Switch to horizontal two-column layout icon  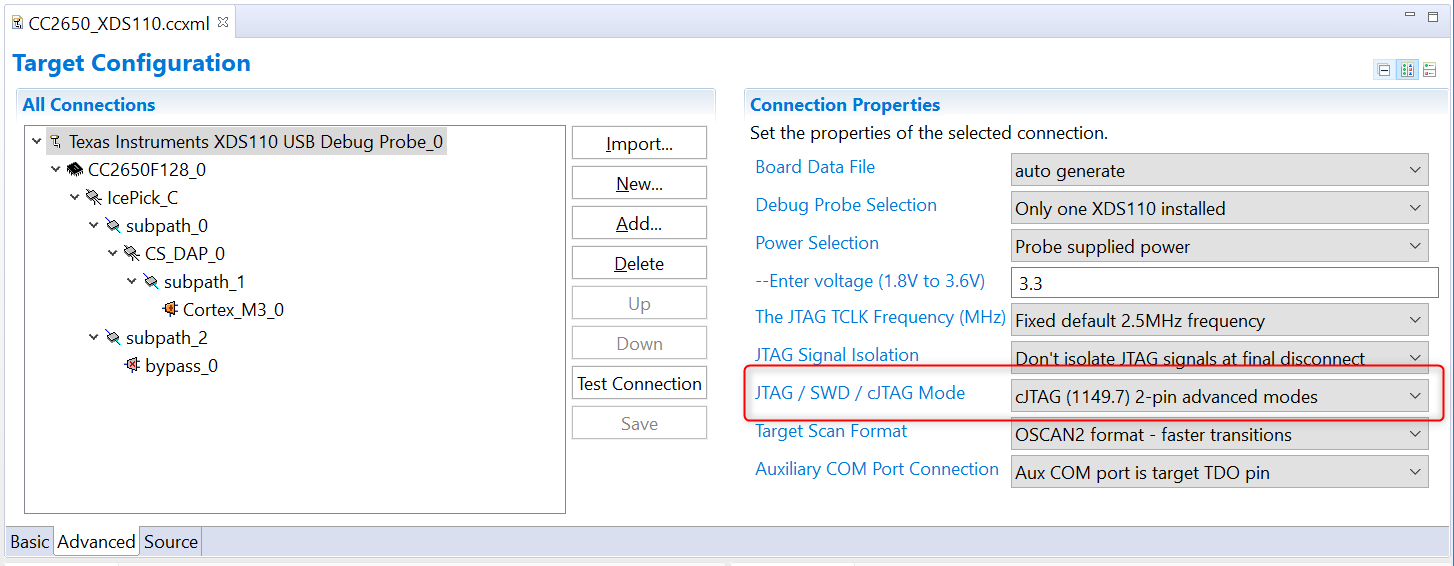click(x=1407, y=70)
